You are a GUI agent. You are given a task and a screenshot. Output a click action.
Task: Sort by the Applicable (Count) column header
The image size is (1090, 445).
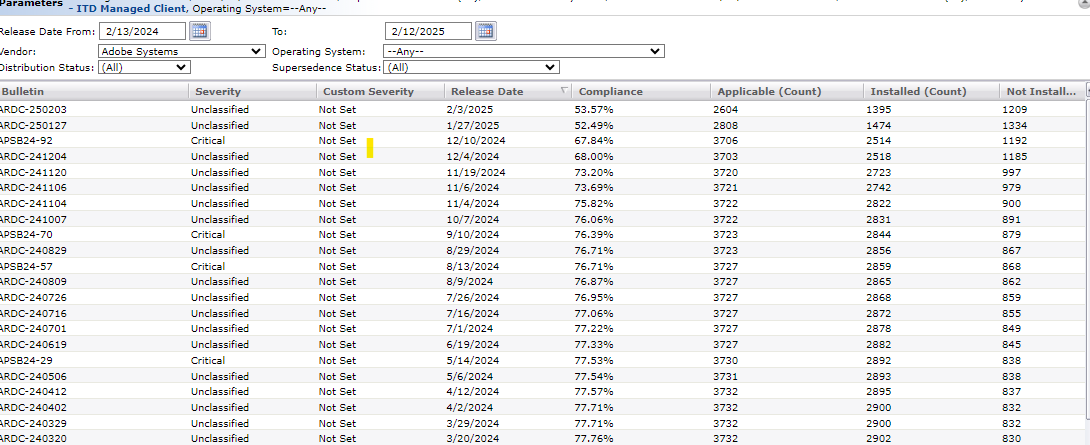coord(787,91)
